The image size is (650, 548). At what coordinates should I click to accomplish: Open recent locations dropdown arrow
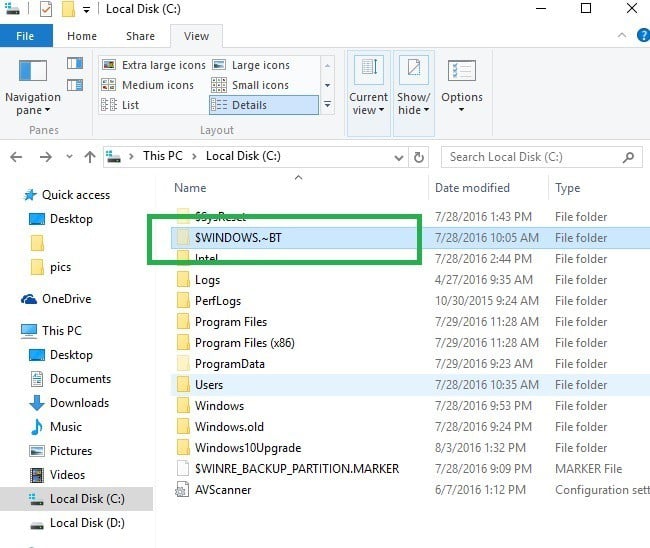pyautogui.click(x=69, y=157)
